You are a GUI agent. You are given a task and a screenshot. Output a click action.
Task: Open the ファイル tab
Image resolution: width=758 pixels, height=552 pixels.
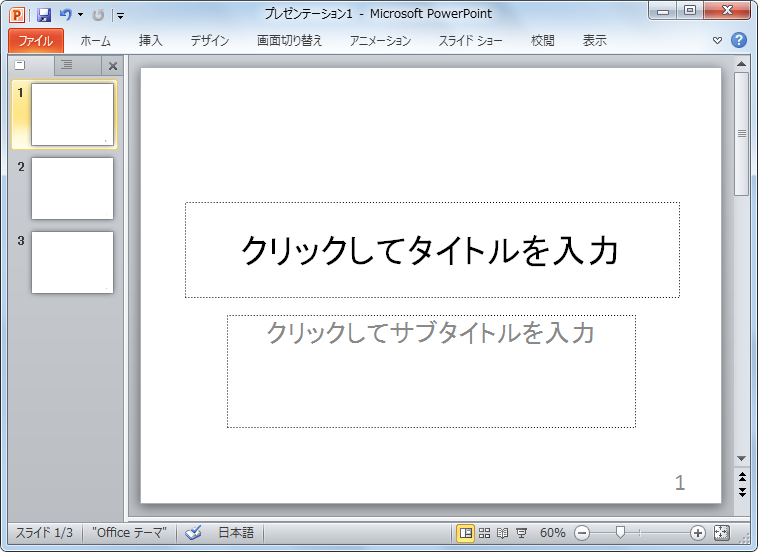[36, 41]
